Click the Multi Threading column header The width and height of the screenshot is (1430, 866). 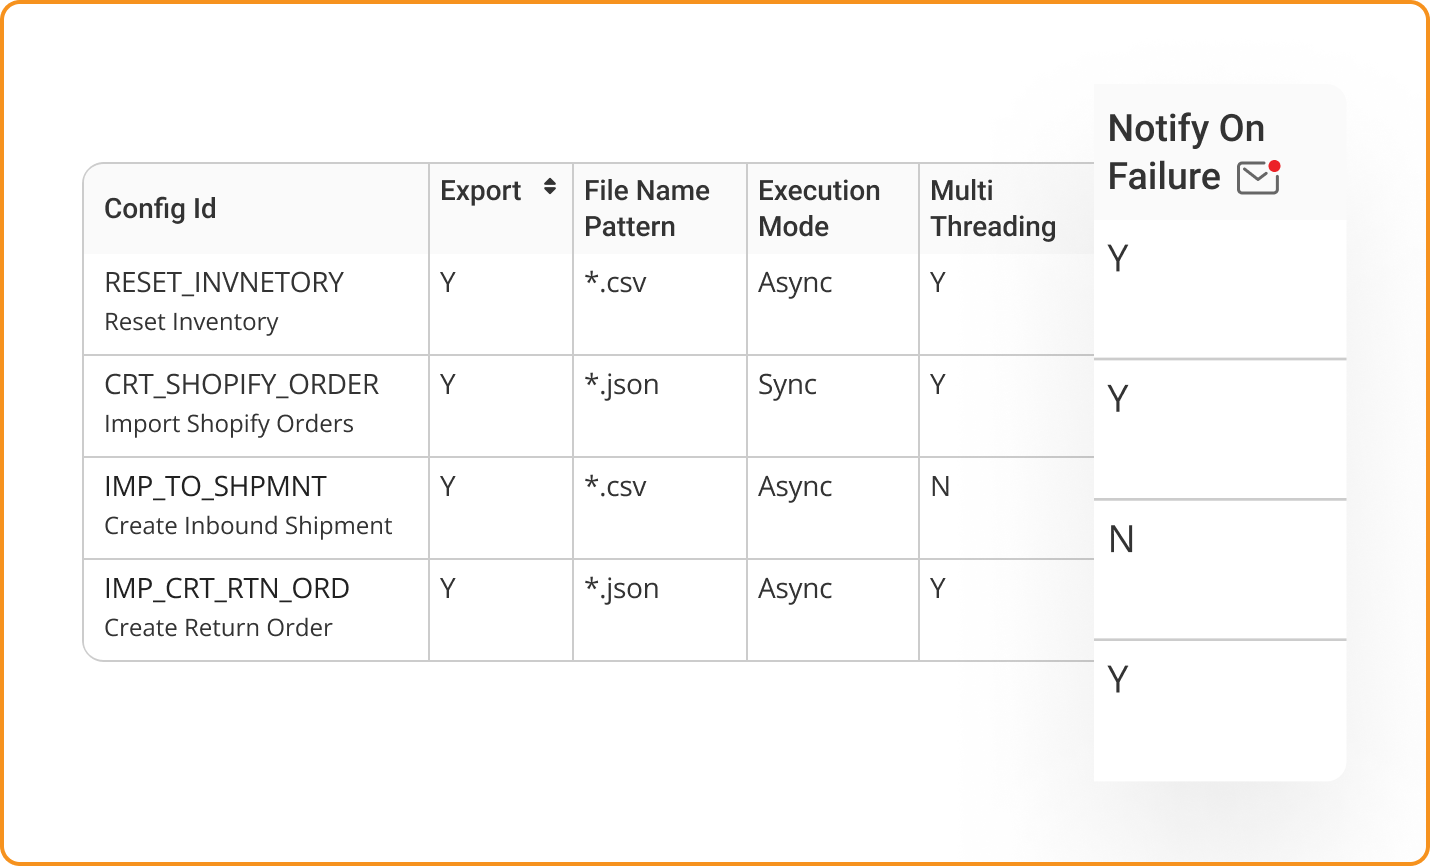[x=993, y=208]
